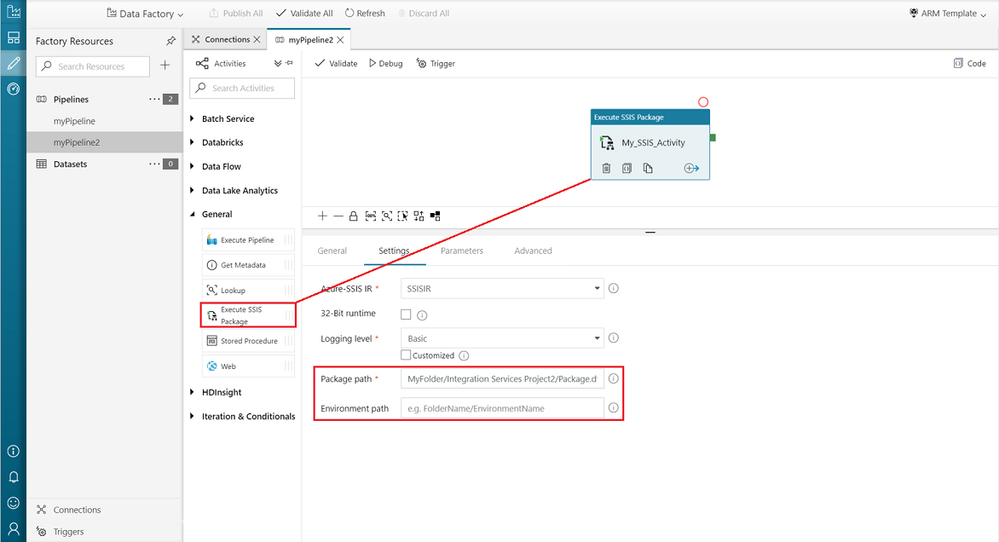Open the user account icon

click(13, 529)
